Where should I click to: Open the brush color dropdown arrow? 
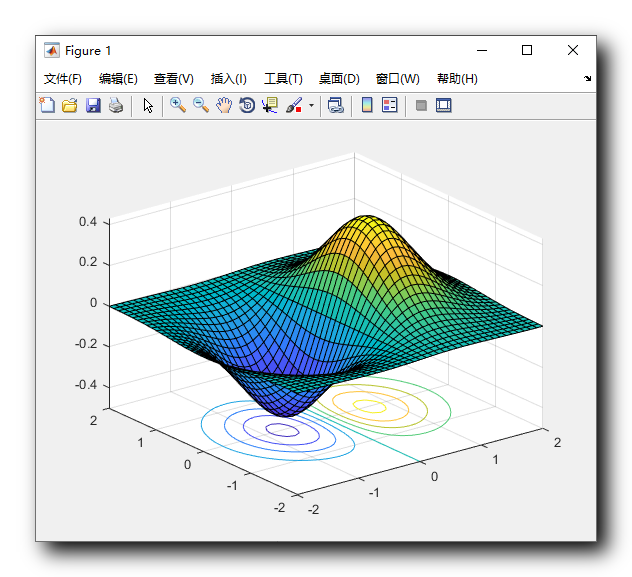click(x=311, y=106)
